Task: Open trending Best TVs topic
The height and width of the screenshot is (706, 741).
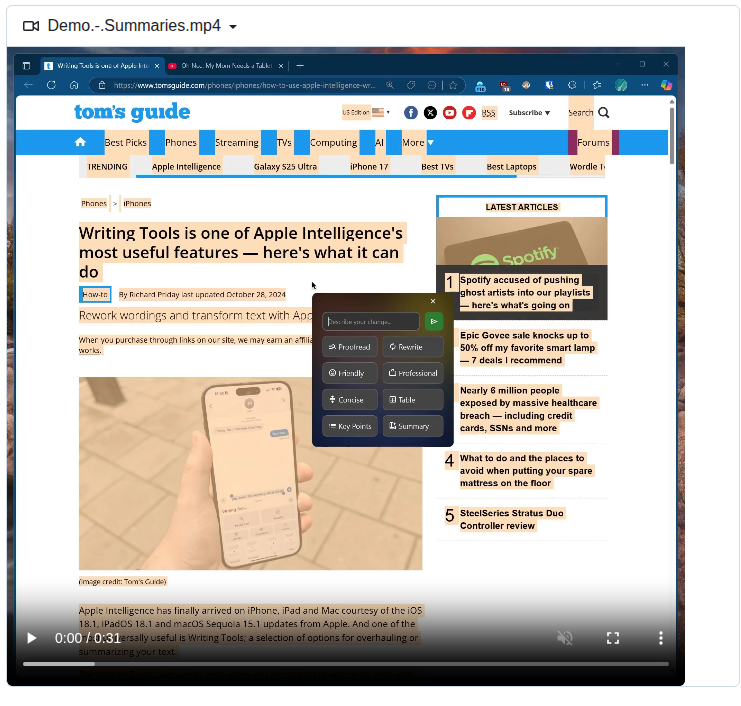Action: pos(437,167)
